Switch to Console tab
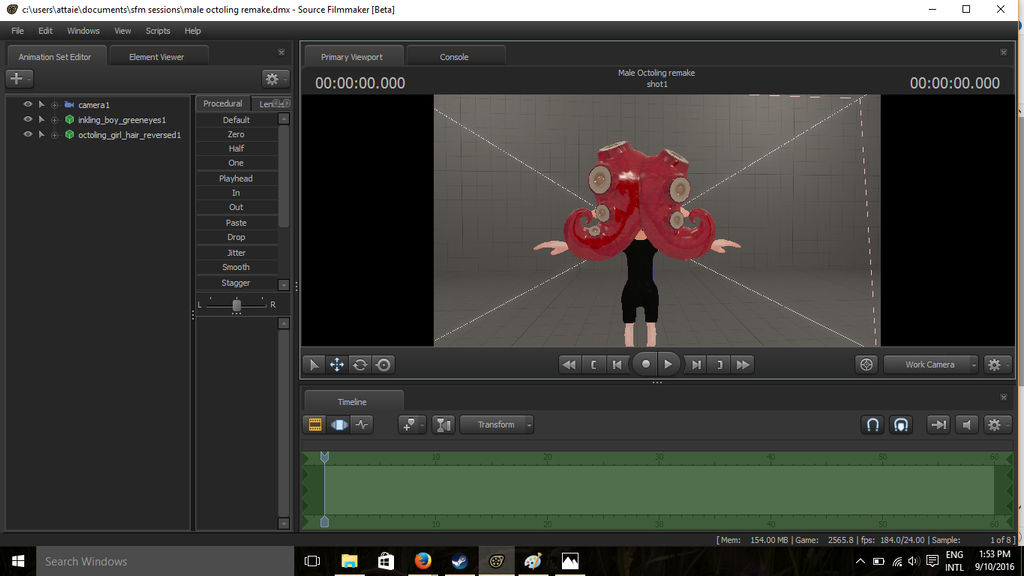 pyautogui.click(x=454, y=57)
